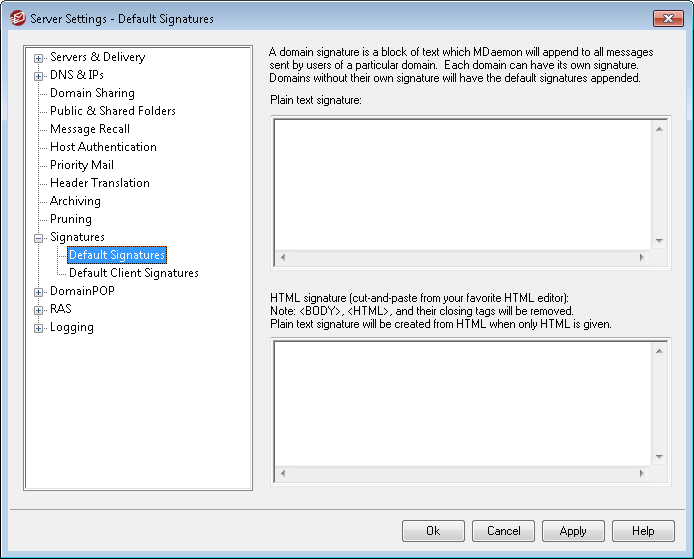Viewport: 694px width, 559px height.
Task: Click inside the plain text signature box
Action: tap(463, 185)
